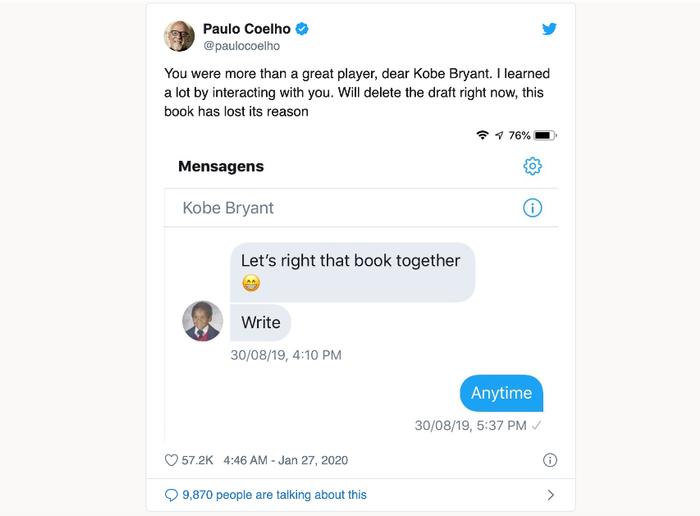Click the Paulo Coelho display name

(x=247, y=29)
